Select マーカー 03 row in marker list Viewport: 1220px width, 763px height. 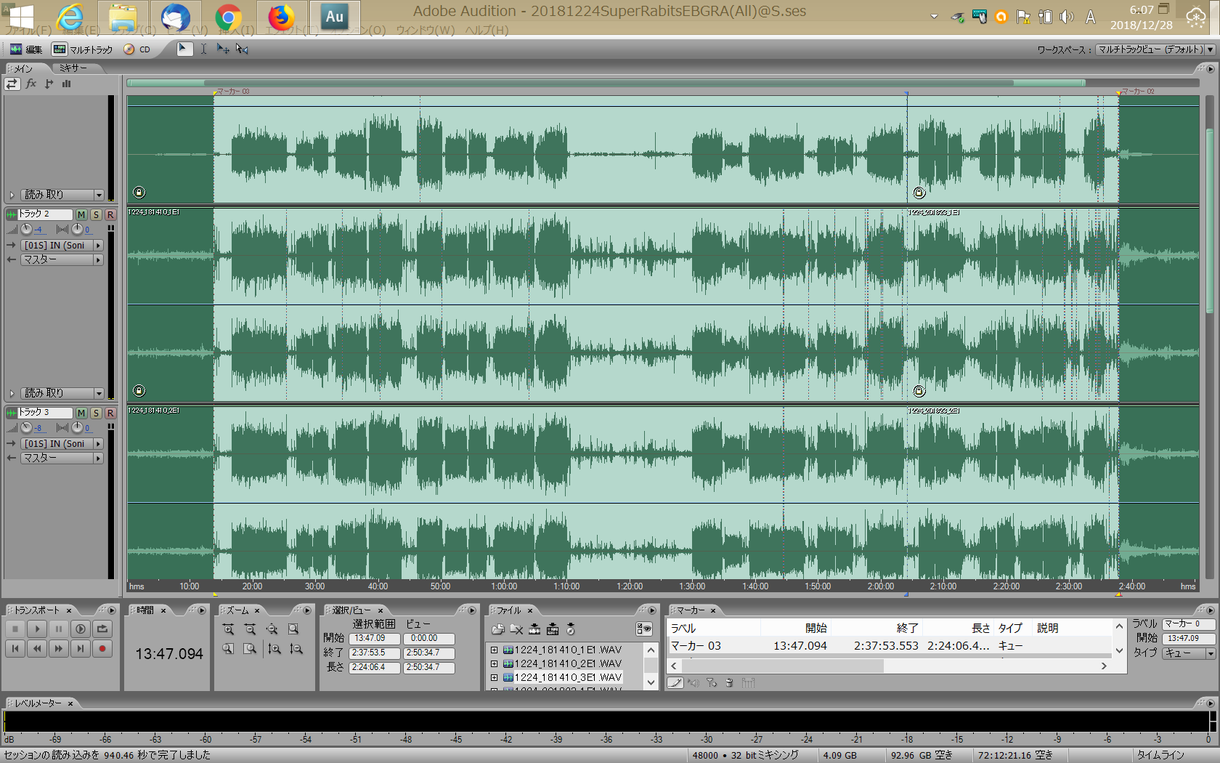point(890,646)
